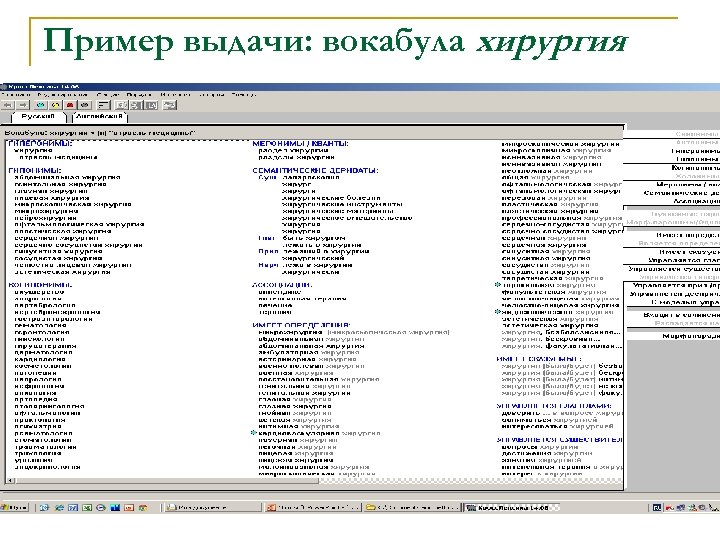720x540 pixels.
Task: Click the cohyponym урология
Action: [34, 460]
